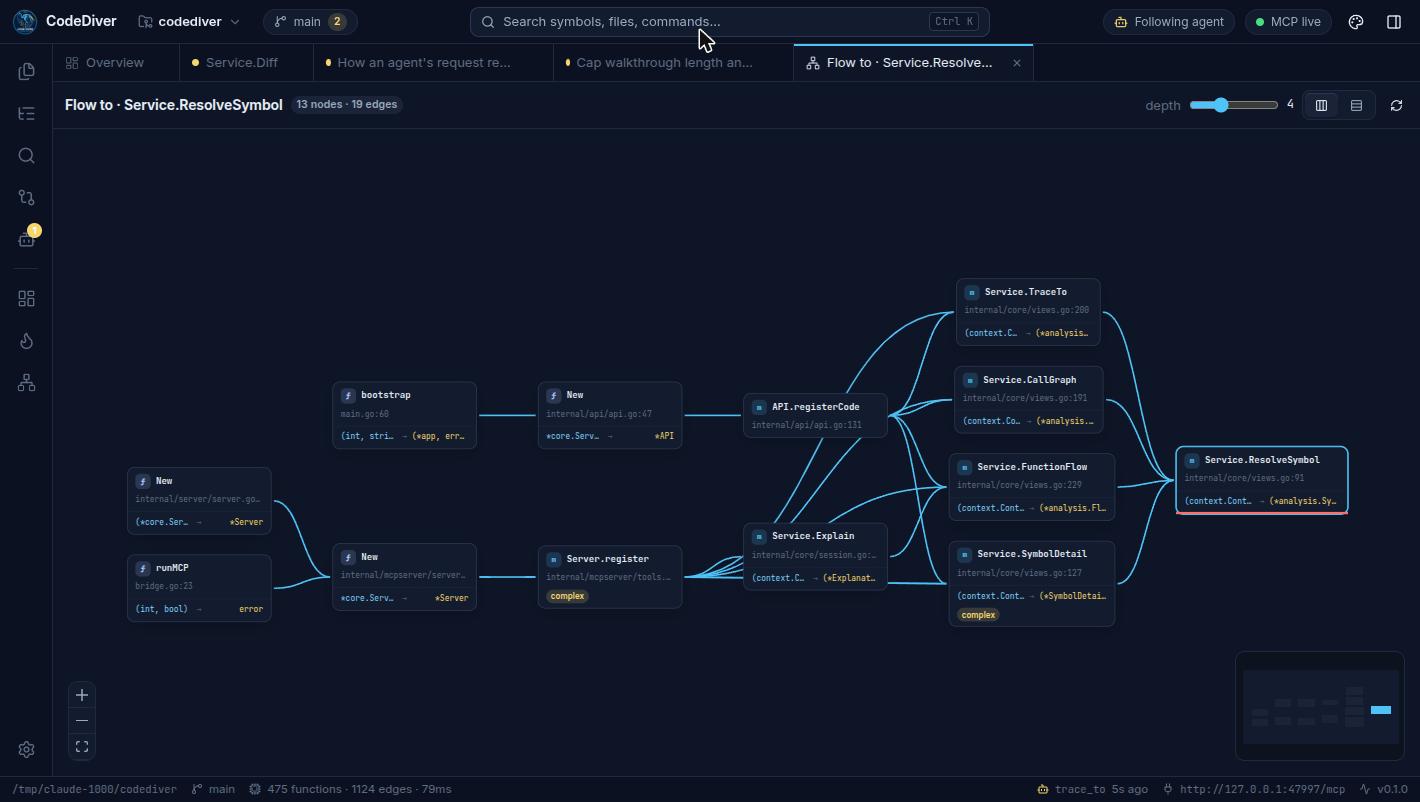Close the Flow to Service.Resolve tab
The height and width of the screenshot is (802, 1420).
tap(1017, 62)
